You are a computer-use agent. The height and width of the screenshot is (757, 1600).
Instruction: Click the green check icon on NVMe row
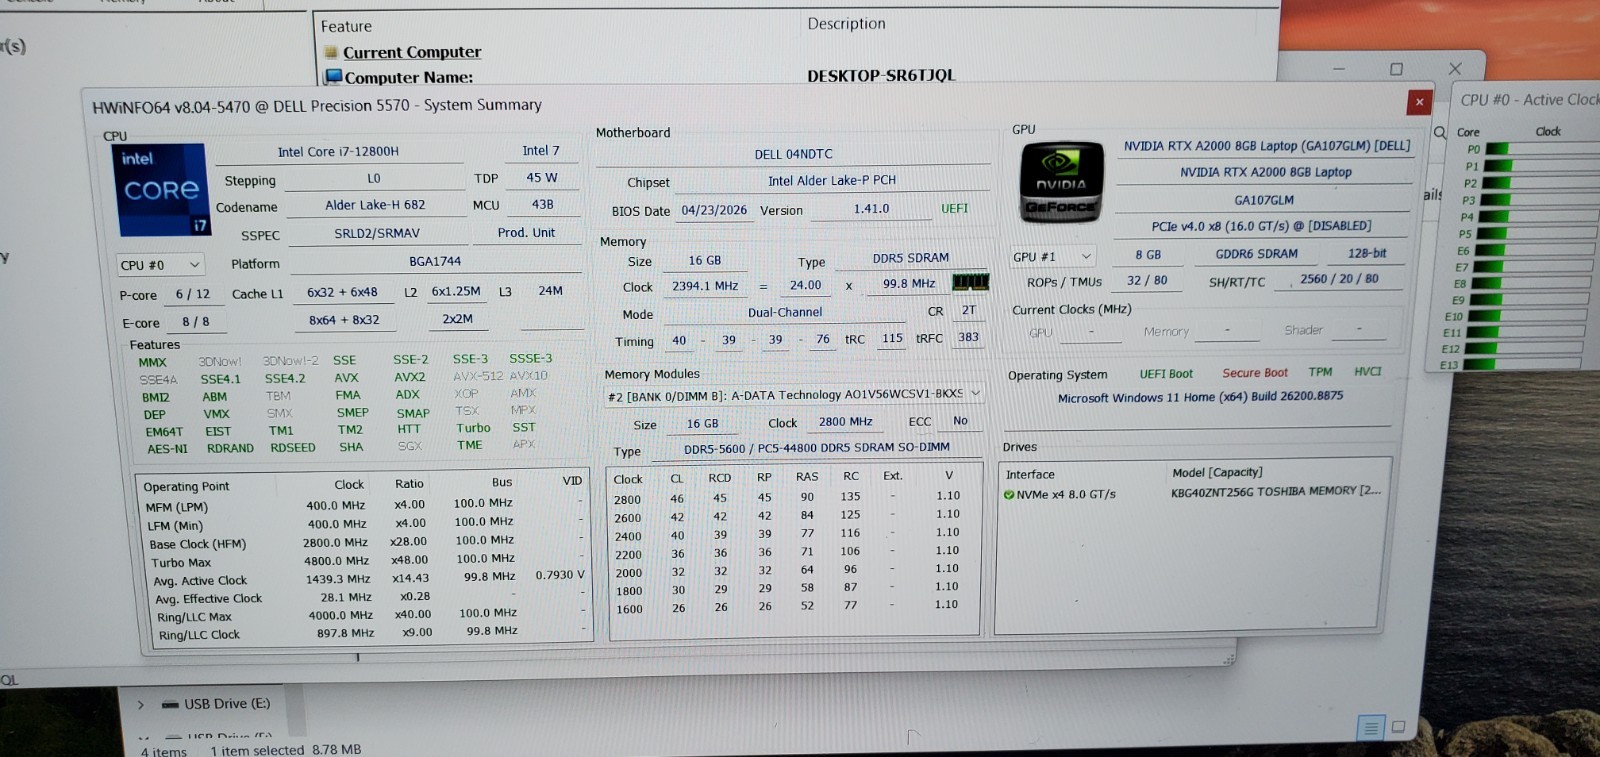[x=1009, y=494]
